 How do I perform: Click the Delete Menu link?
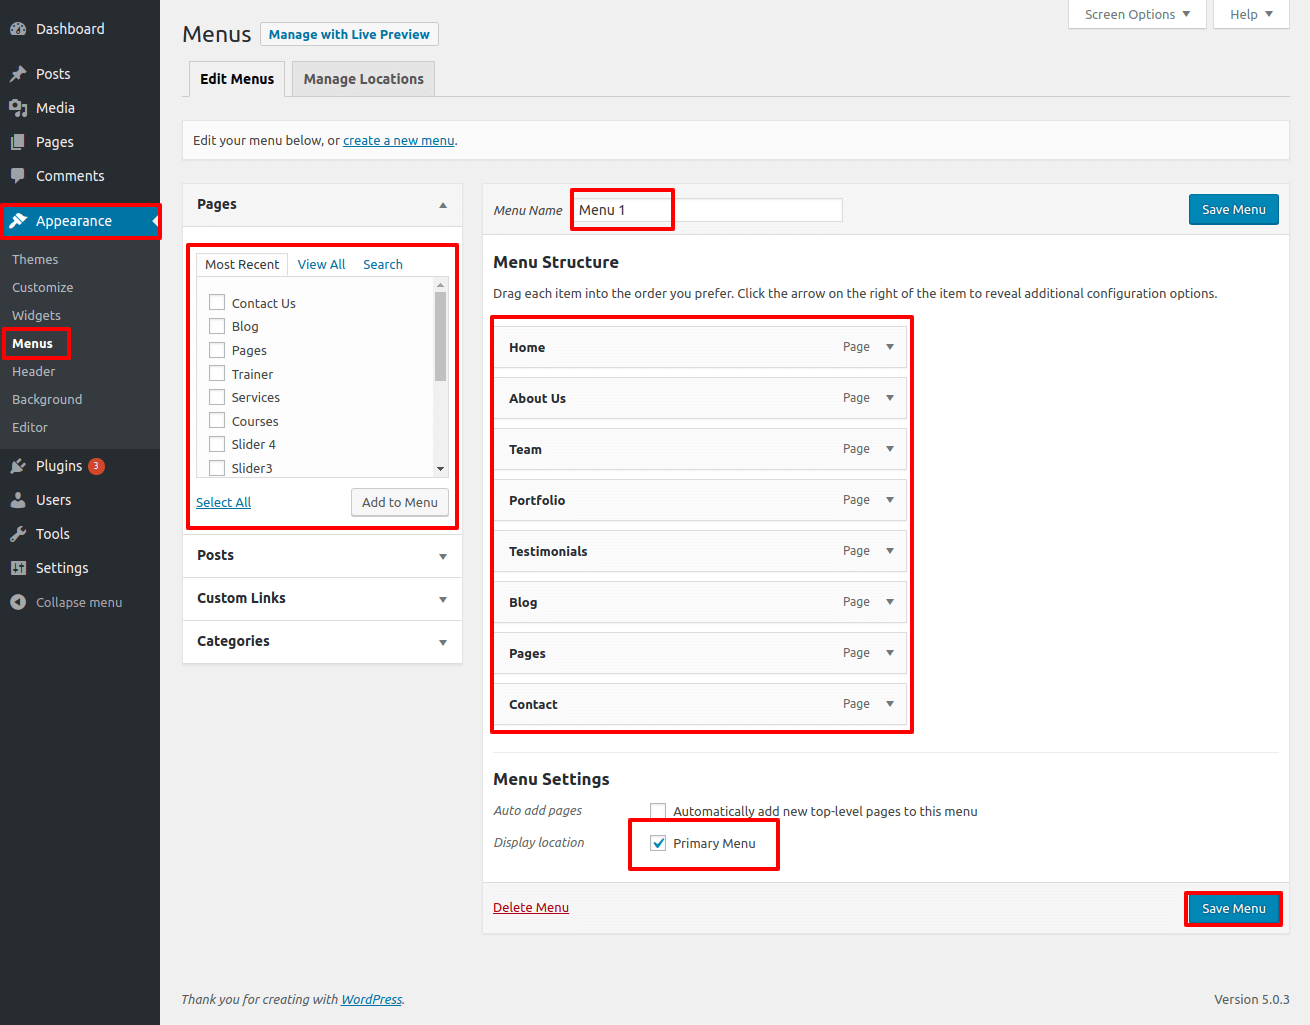[530, 908]
